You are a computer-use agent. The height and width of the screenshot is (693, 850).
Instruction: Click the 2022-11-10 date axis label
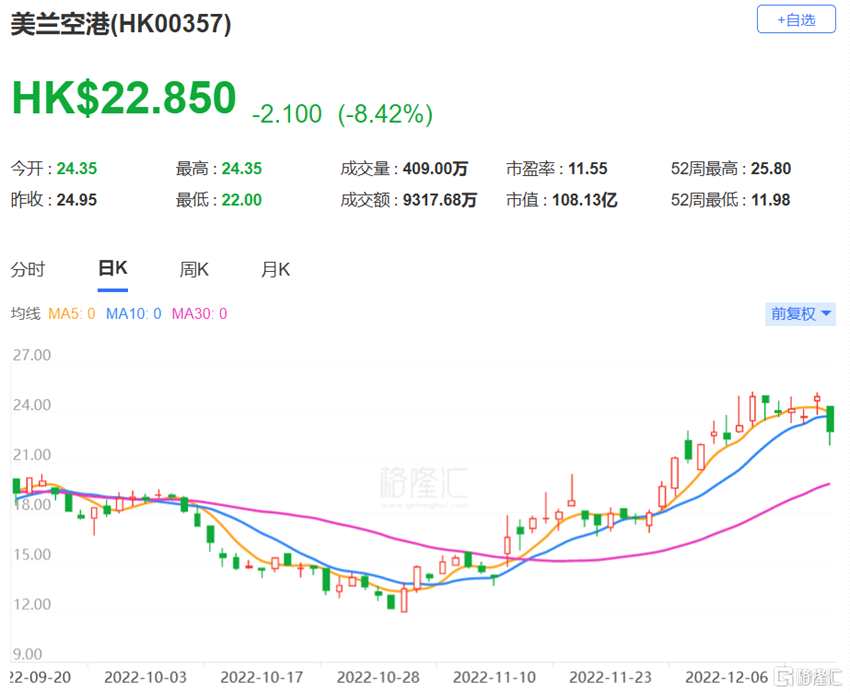pyautogui.click(x=494, y=677)
